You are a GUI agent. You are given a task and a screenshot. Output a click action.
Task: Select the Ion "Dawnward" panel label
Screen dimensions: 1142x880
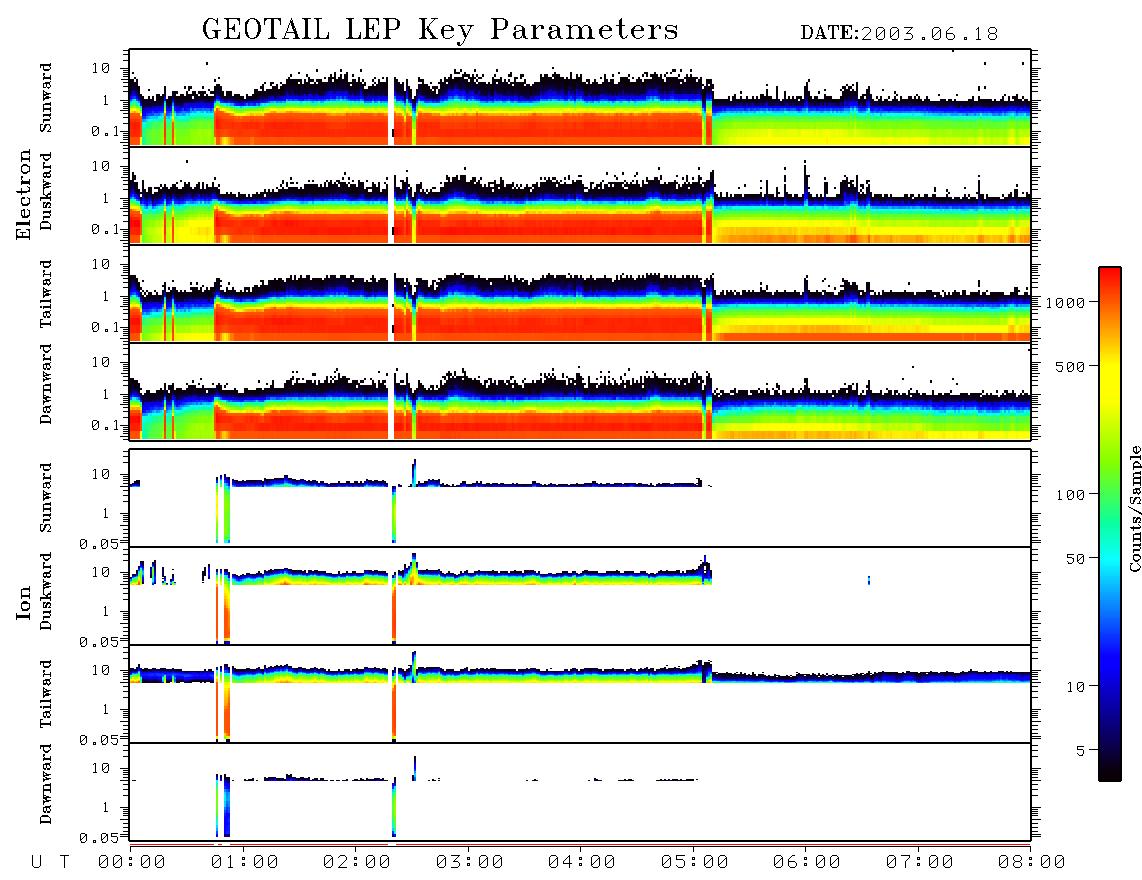(46, 784)
